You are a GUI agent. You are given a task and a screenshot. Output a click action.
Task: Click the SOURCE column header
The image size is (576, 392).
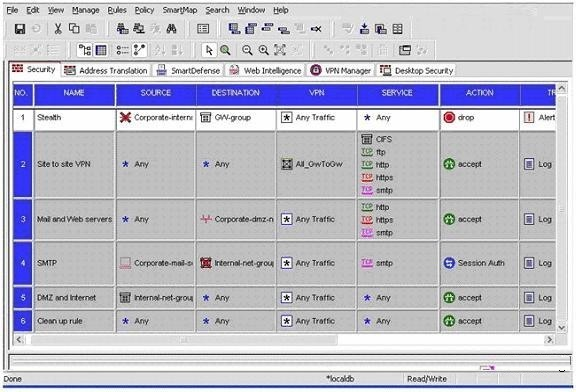tap(156, 94)
